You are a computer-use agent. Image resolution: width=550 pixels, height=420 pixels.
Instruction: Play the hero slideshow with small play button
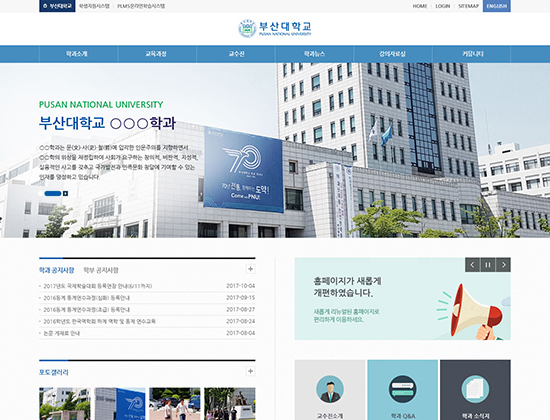pyautogui.click(x=66, y=193)
